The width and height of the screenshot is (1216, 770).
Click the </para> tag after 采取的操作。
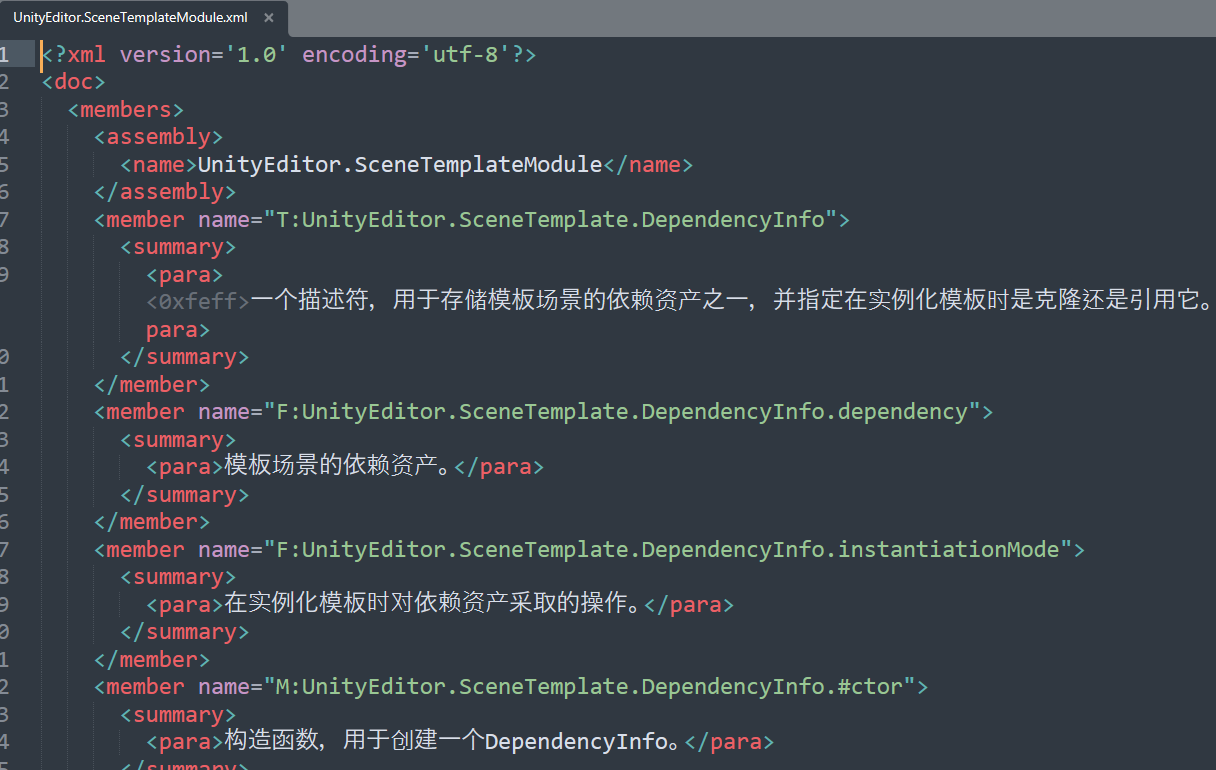[689, 604]
